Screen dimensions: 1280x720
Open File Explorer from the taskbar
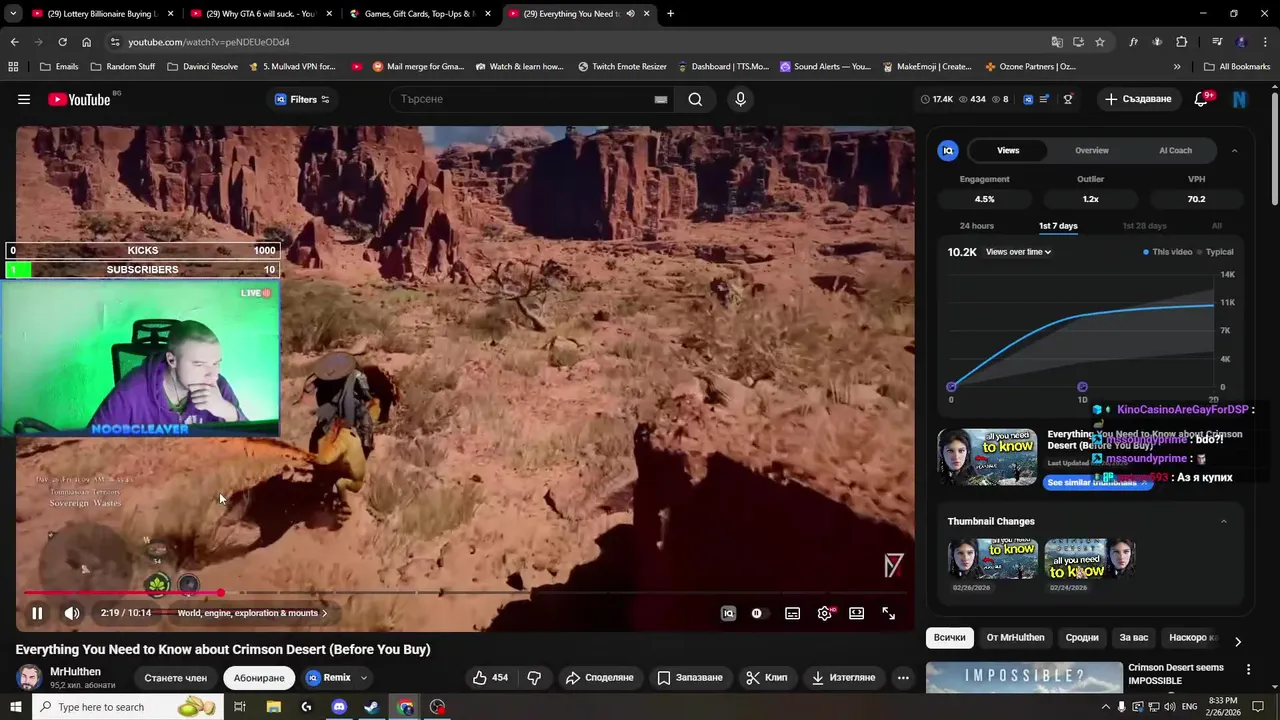273,707
